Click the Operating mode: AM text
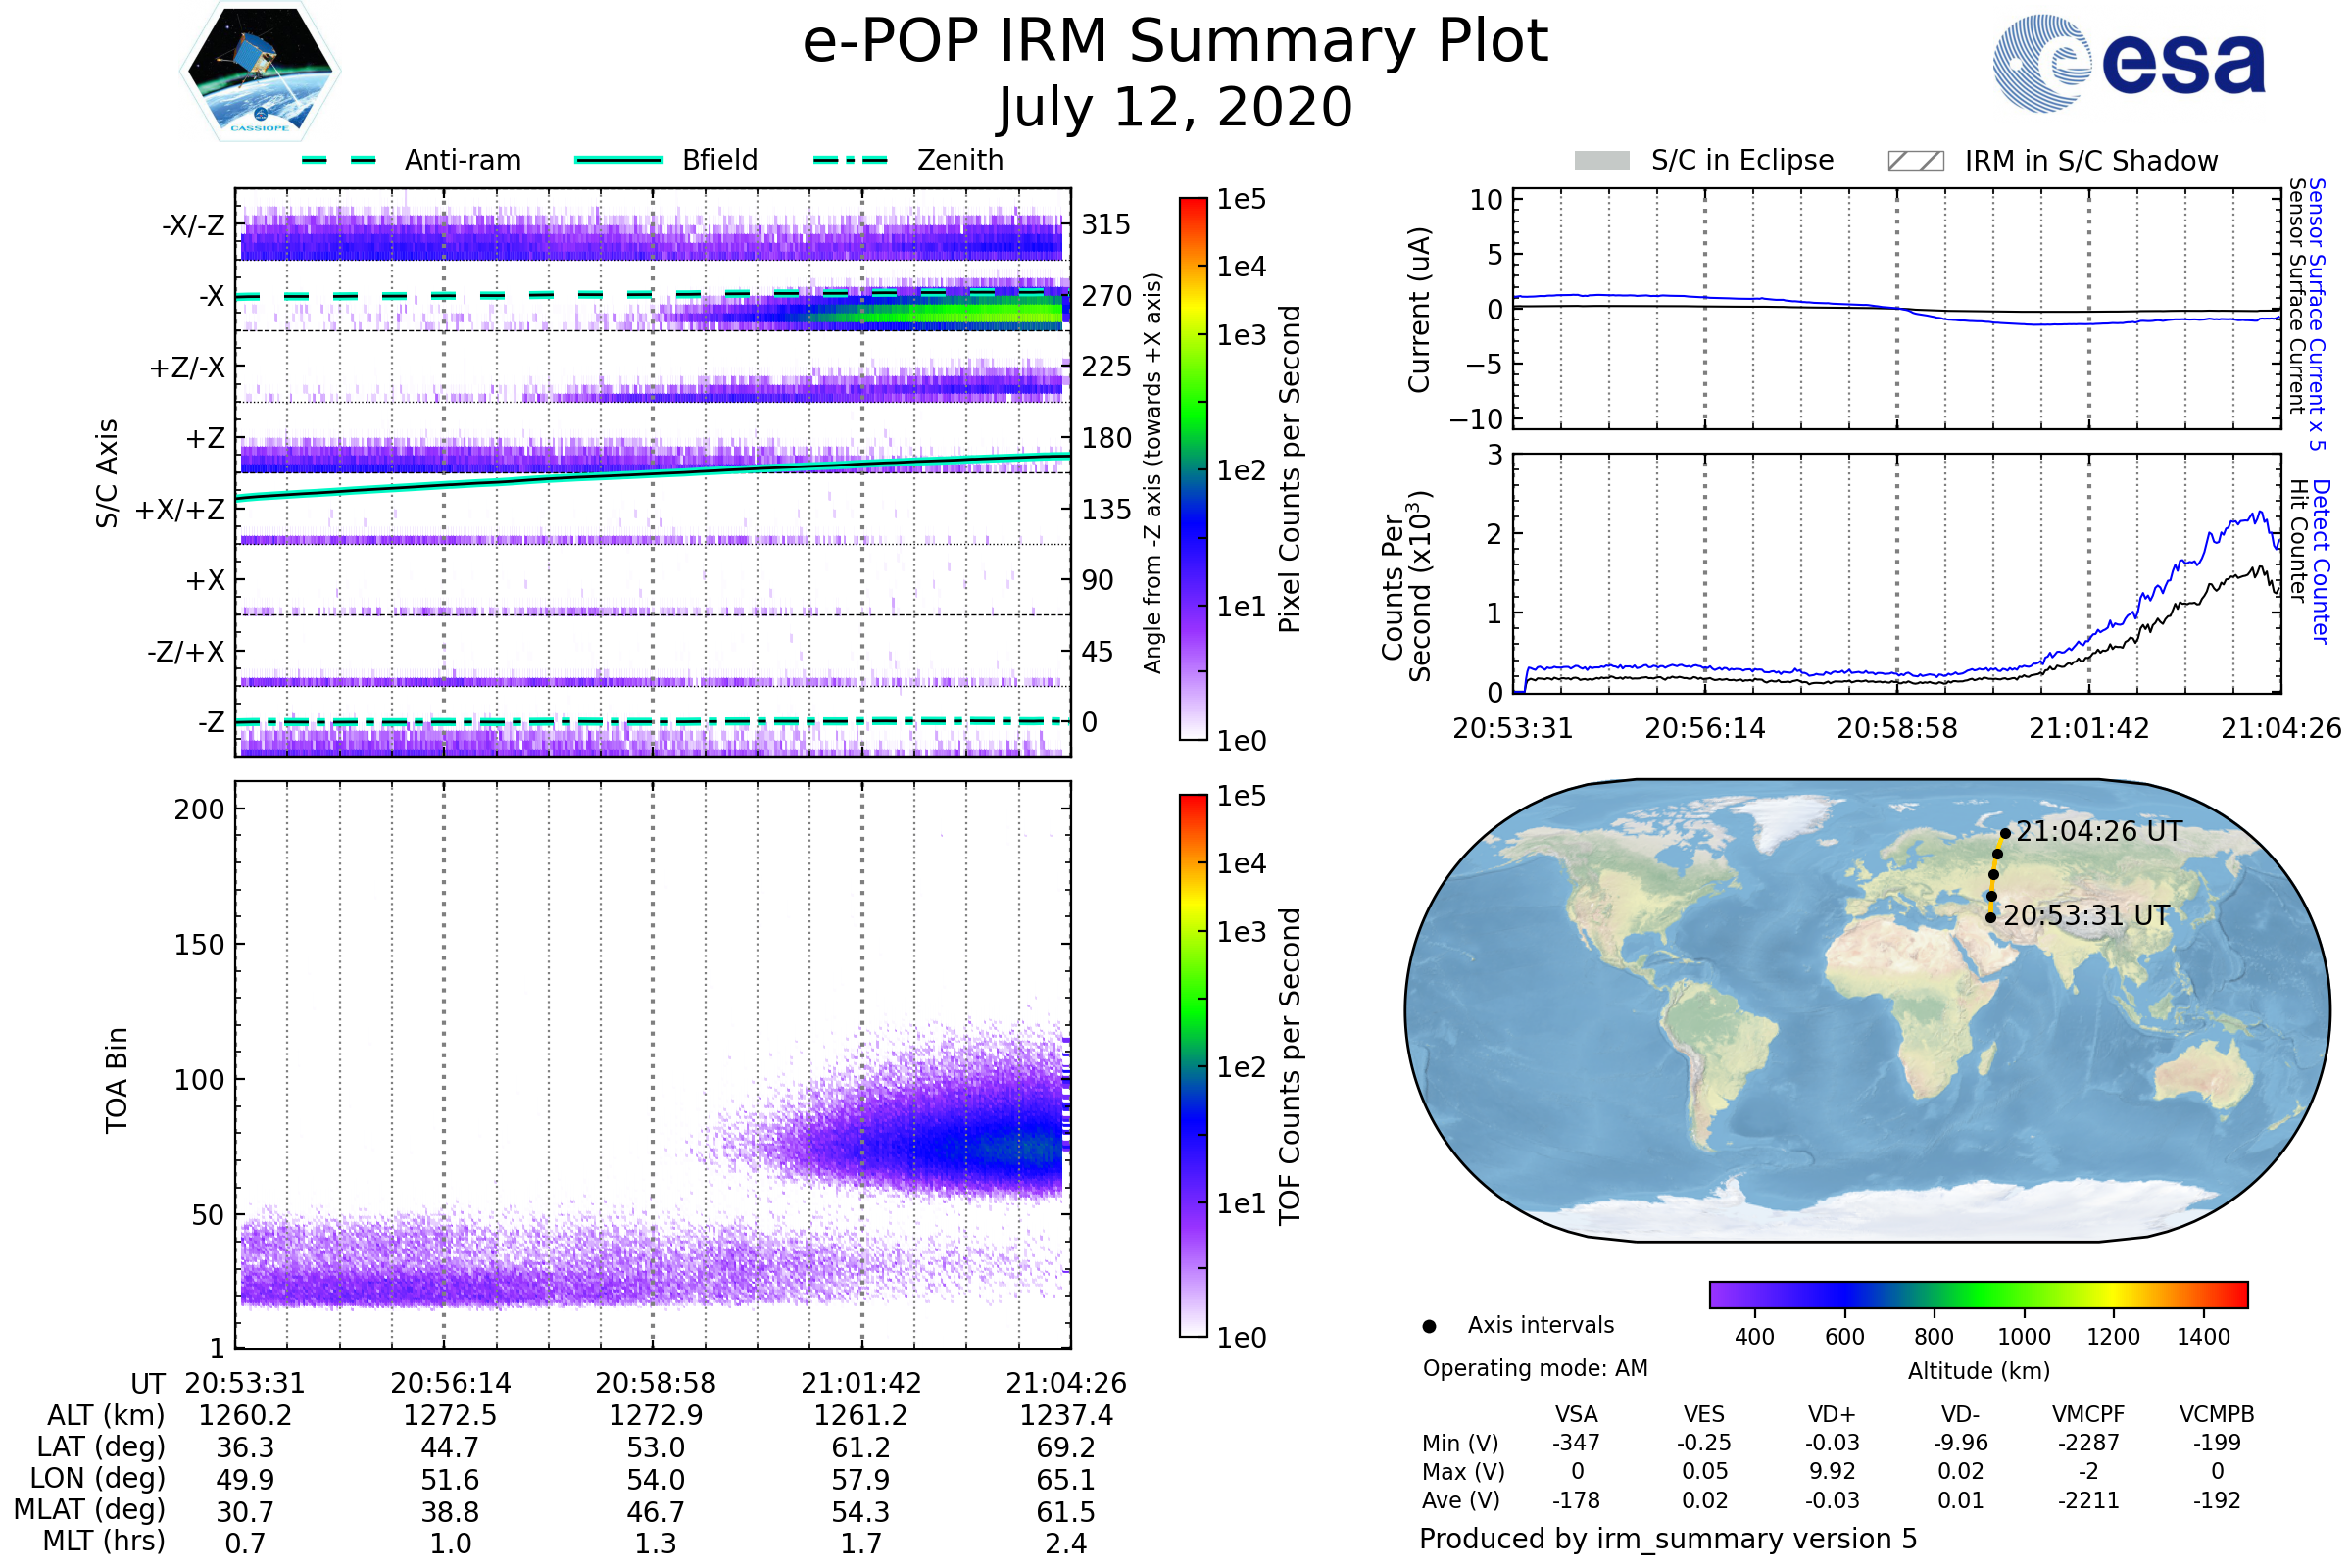The width and height of the screenshot is (2352, 1568). click(x=1535, y=1368)
